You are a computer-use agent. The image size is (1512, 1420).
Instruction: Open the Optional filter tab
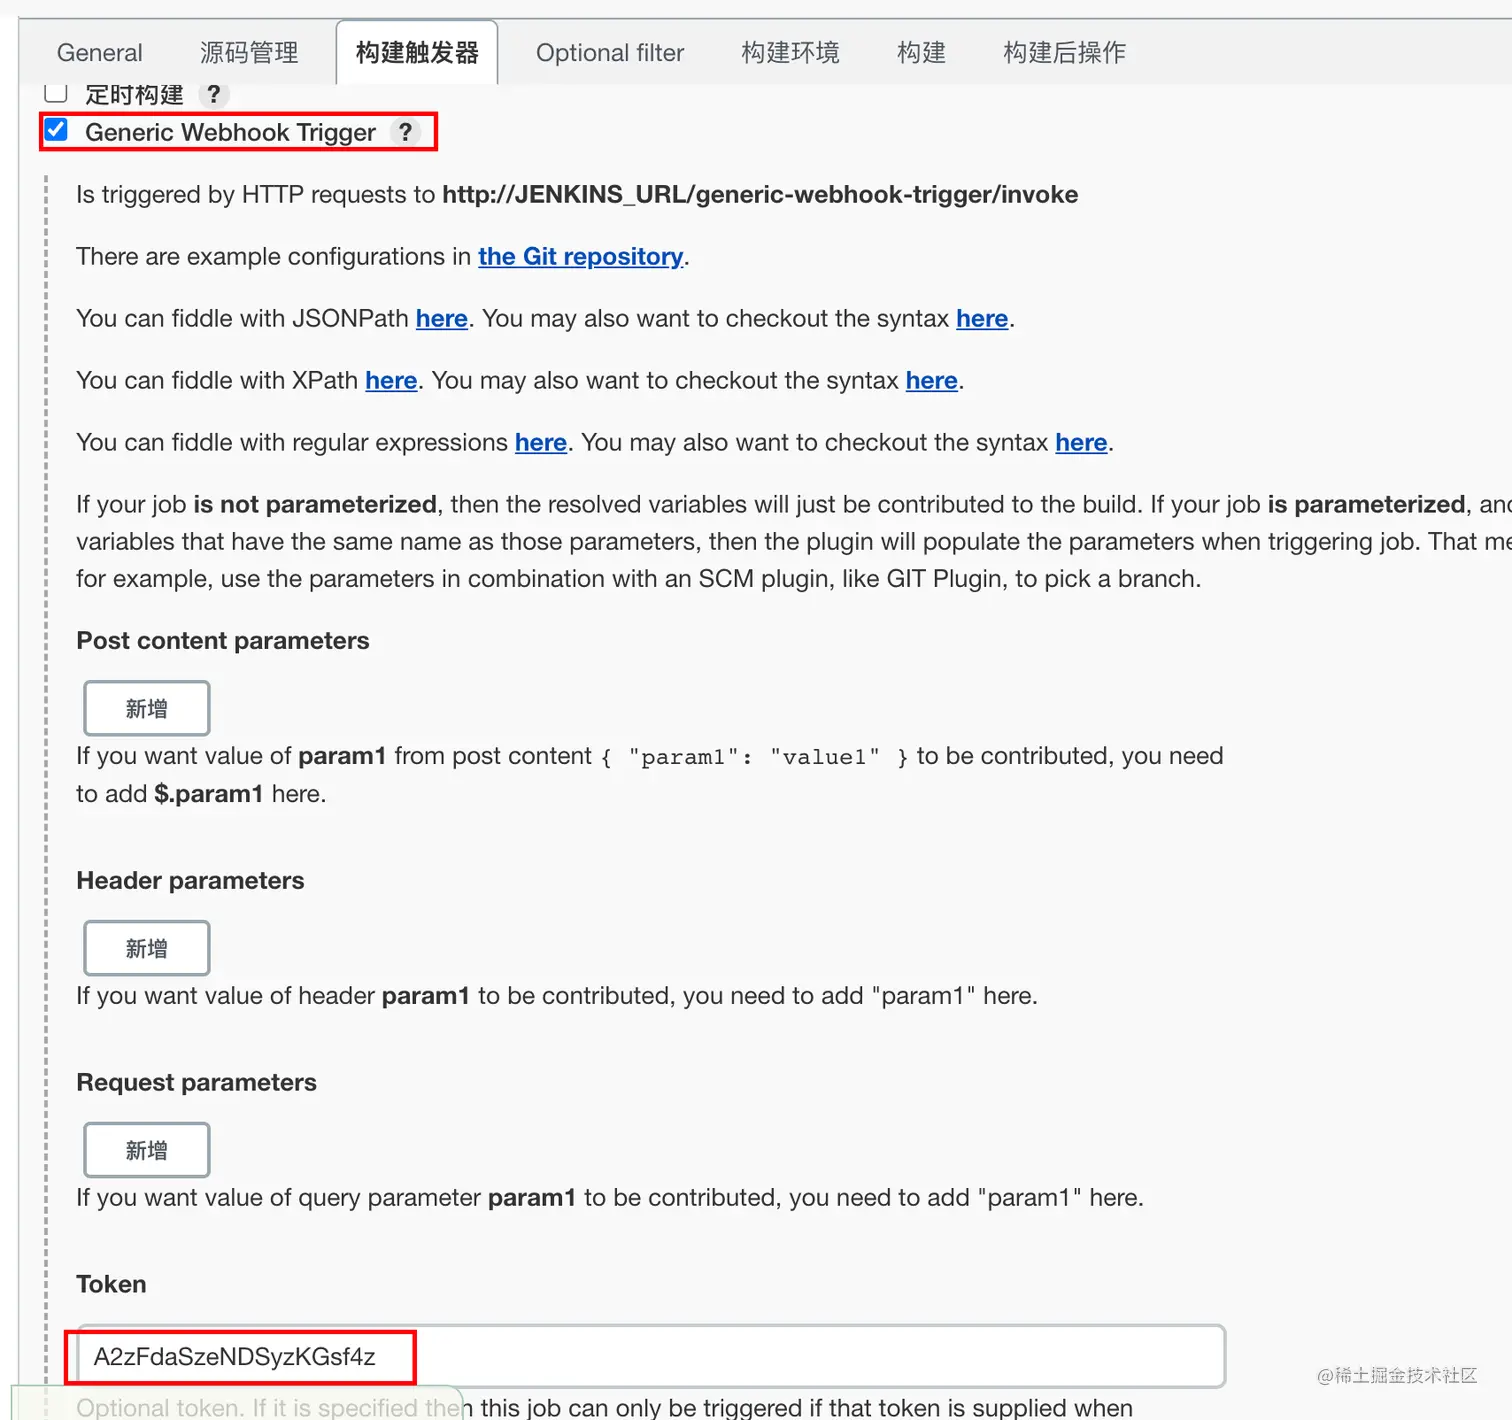[x=610, y=53]
